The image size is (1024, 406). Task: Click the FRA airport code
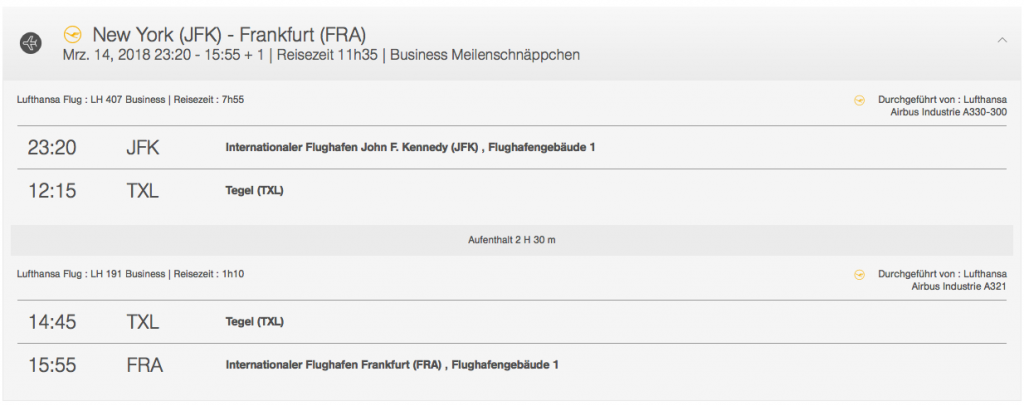pos(144,365)
